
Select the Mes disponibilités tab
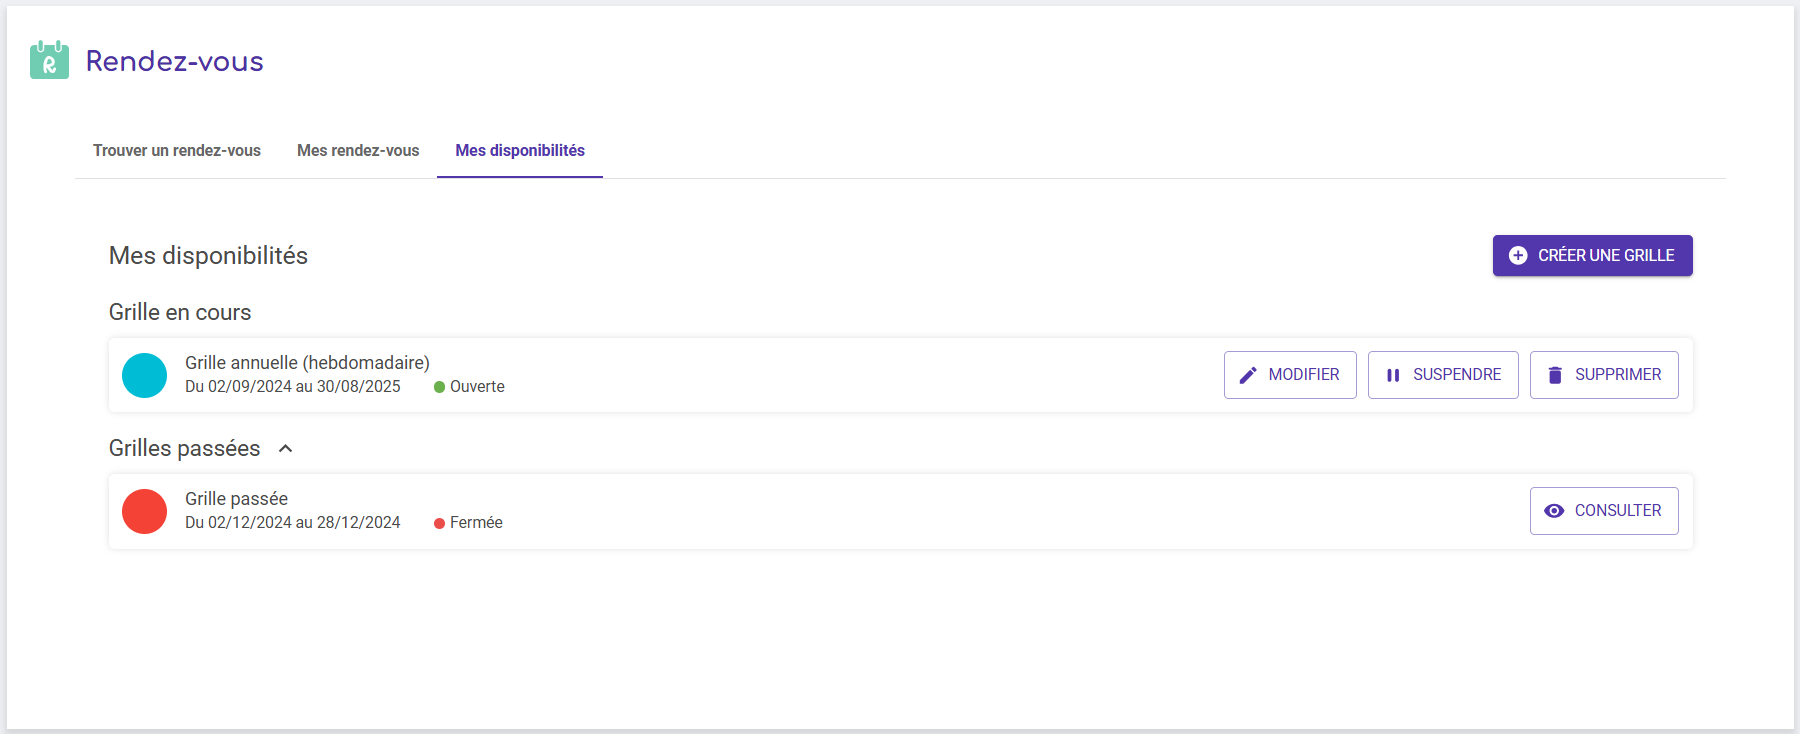tap(520, 151)
